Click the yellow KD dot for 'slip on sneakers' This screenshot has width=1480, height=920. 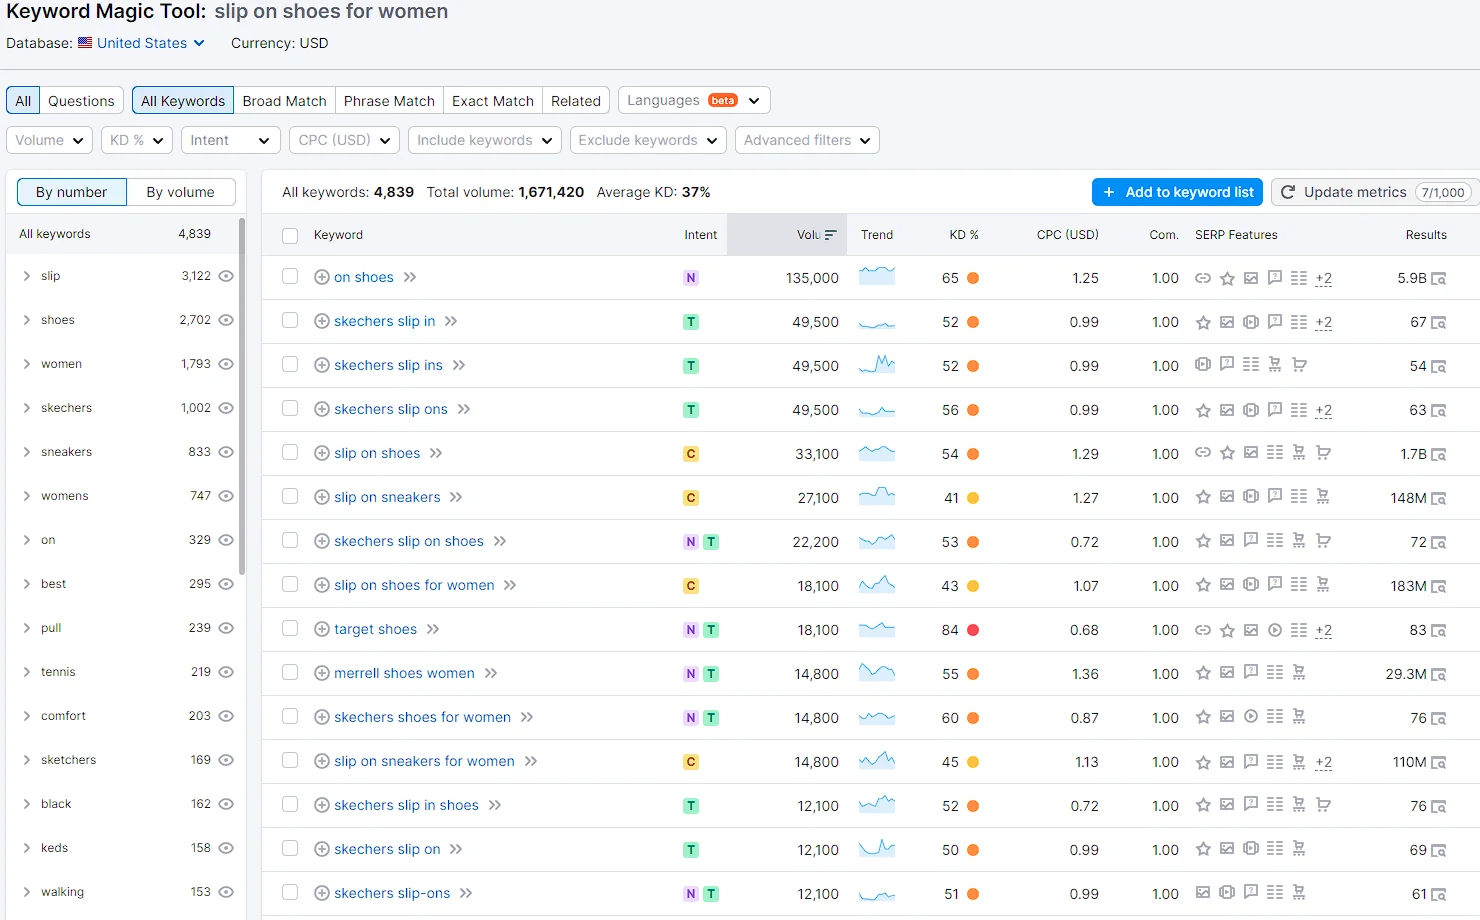click(973, 498)
